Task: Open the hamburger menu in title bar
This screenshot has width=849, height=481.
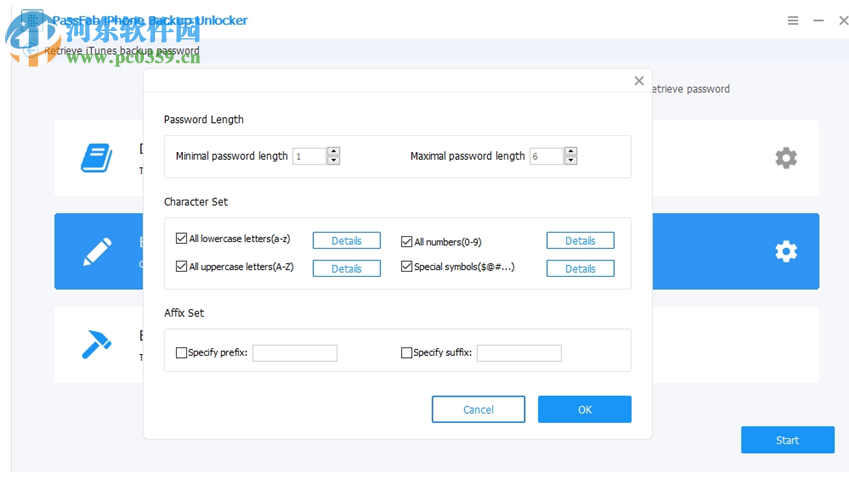Action: point(793,21)
